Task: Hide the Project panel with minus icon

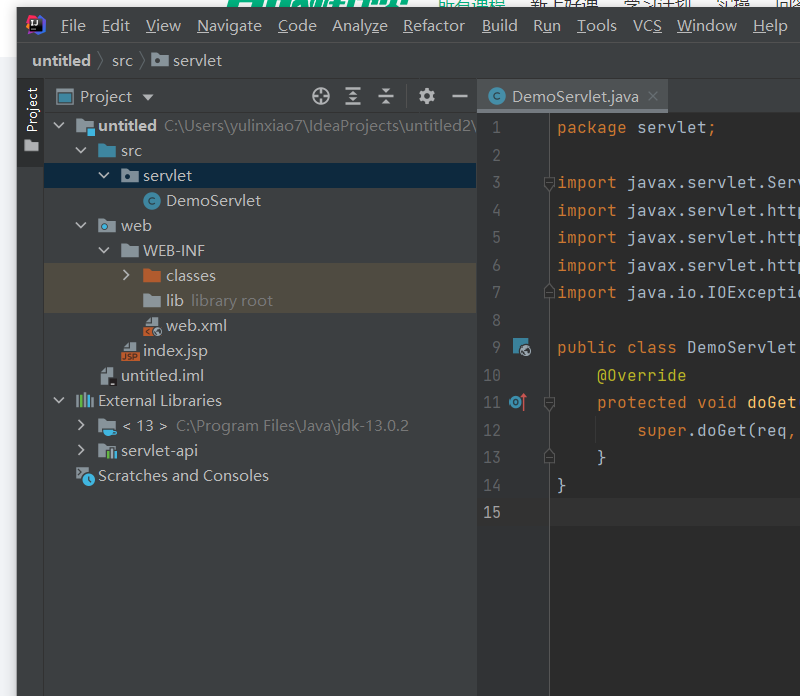Action: pyautogui.click(x=460, y=96)
